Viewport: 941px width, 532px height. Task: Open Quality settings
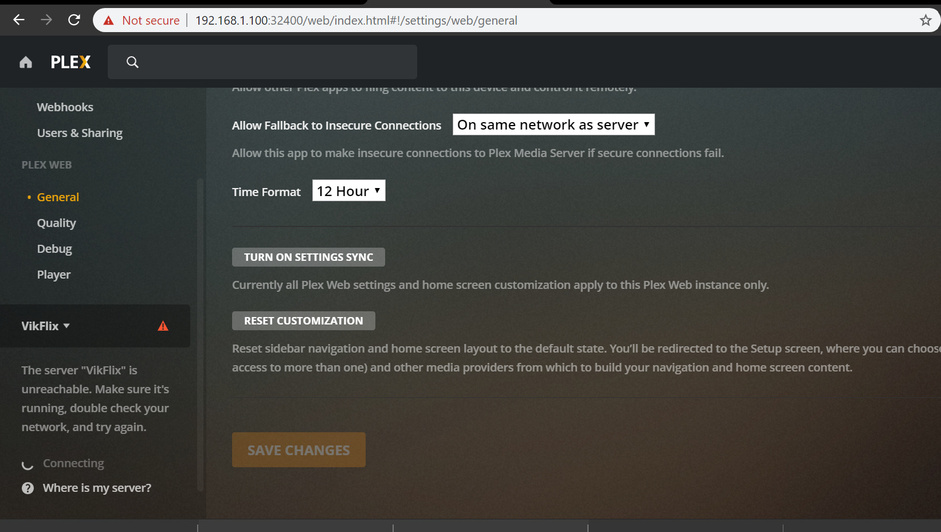56,223
